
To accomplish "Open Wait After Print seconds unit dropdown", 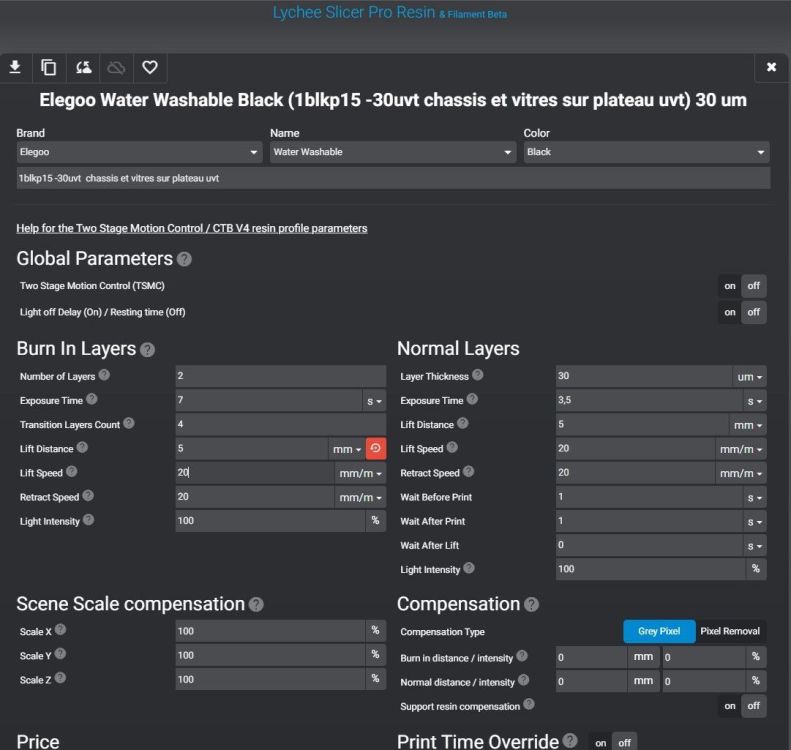I will click(755, 522).
